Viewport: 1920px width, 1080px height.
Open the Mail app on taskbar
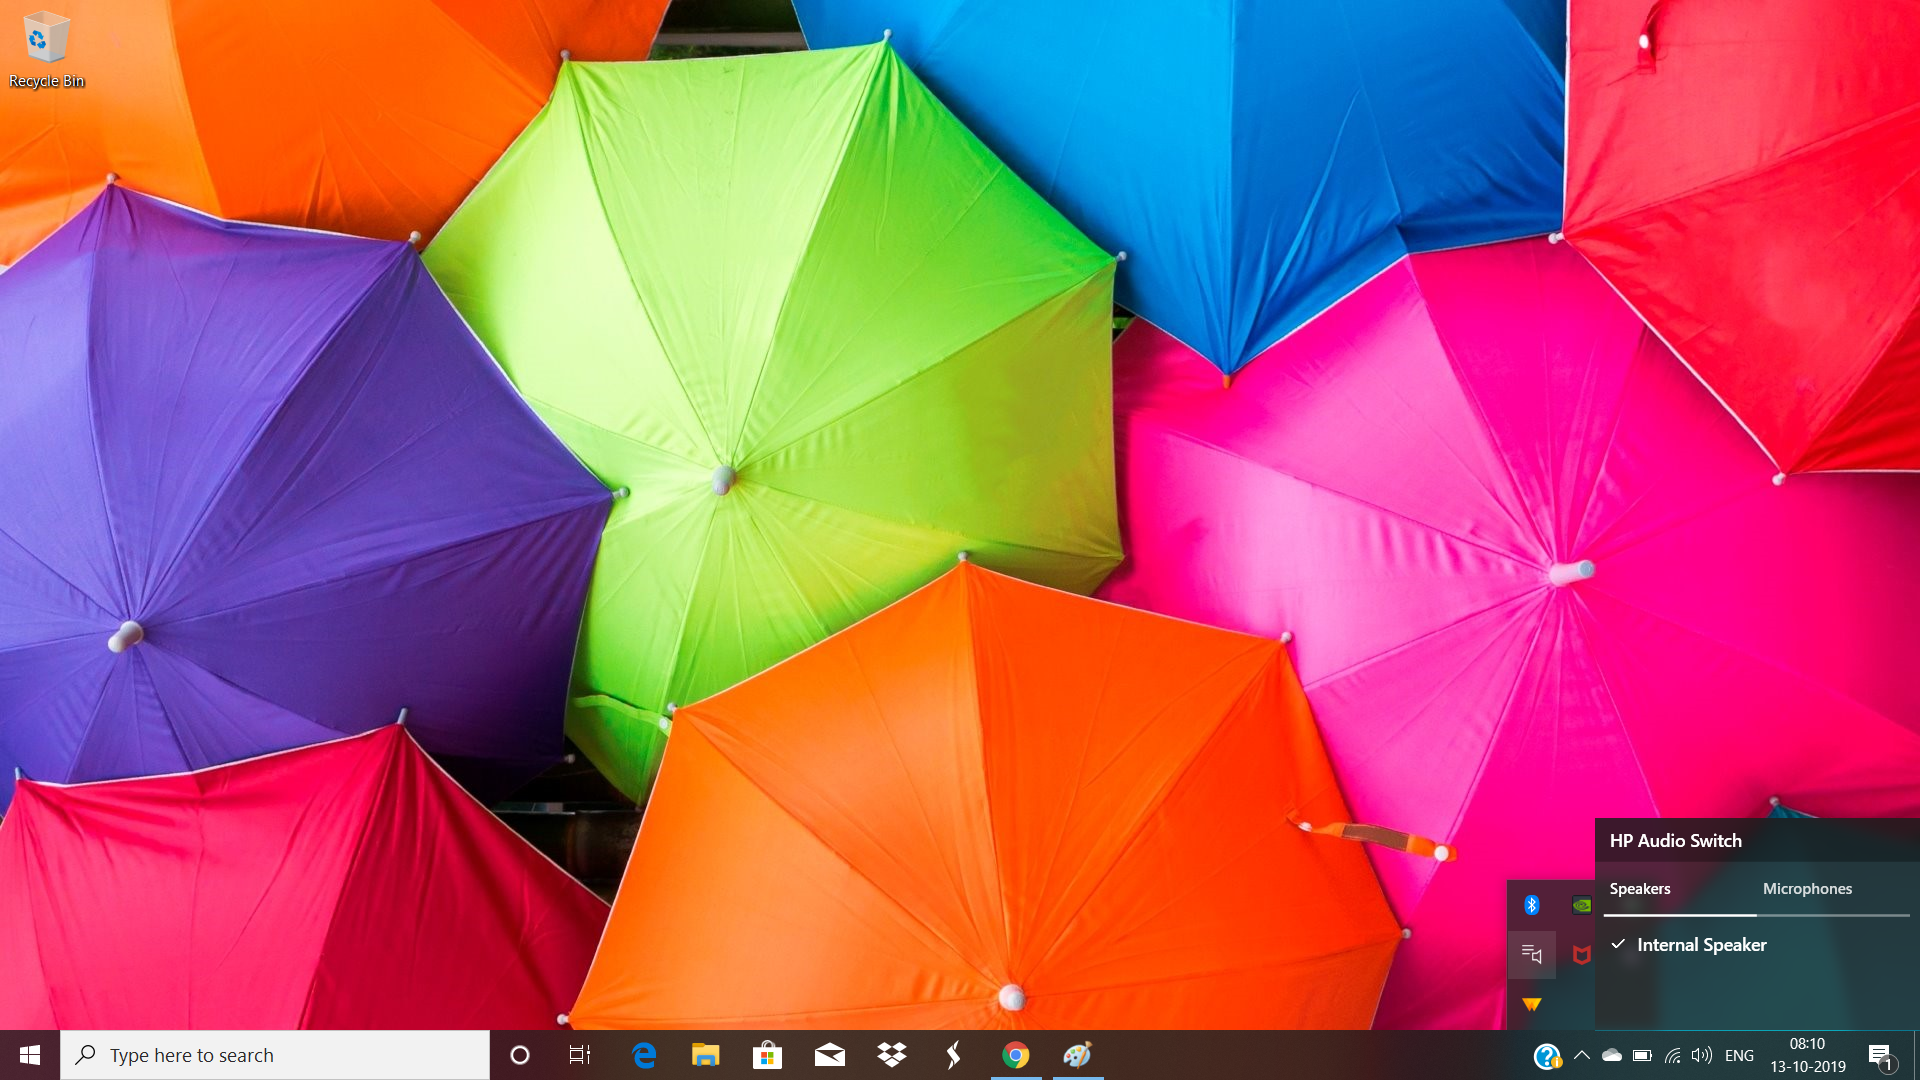tap(830, 1055)
